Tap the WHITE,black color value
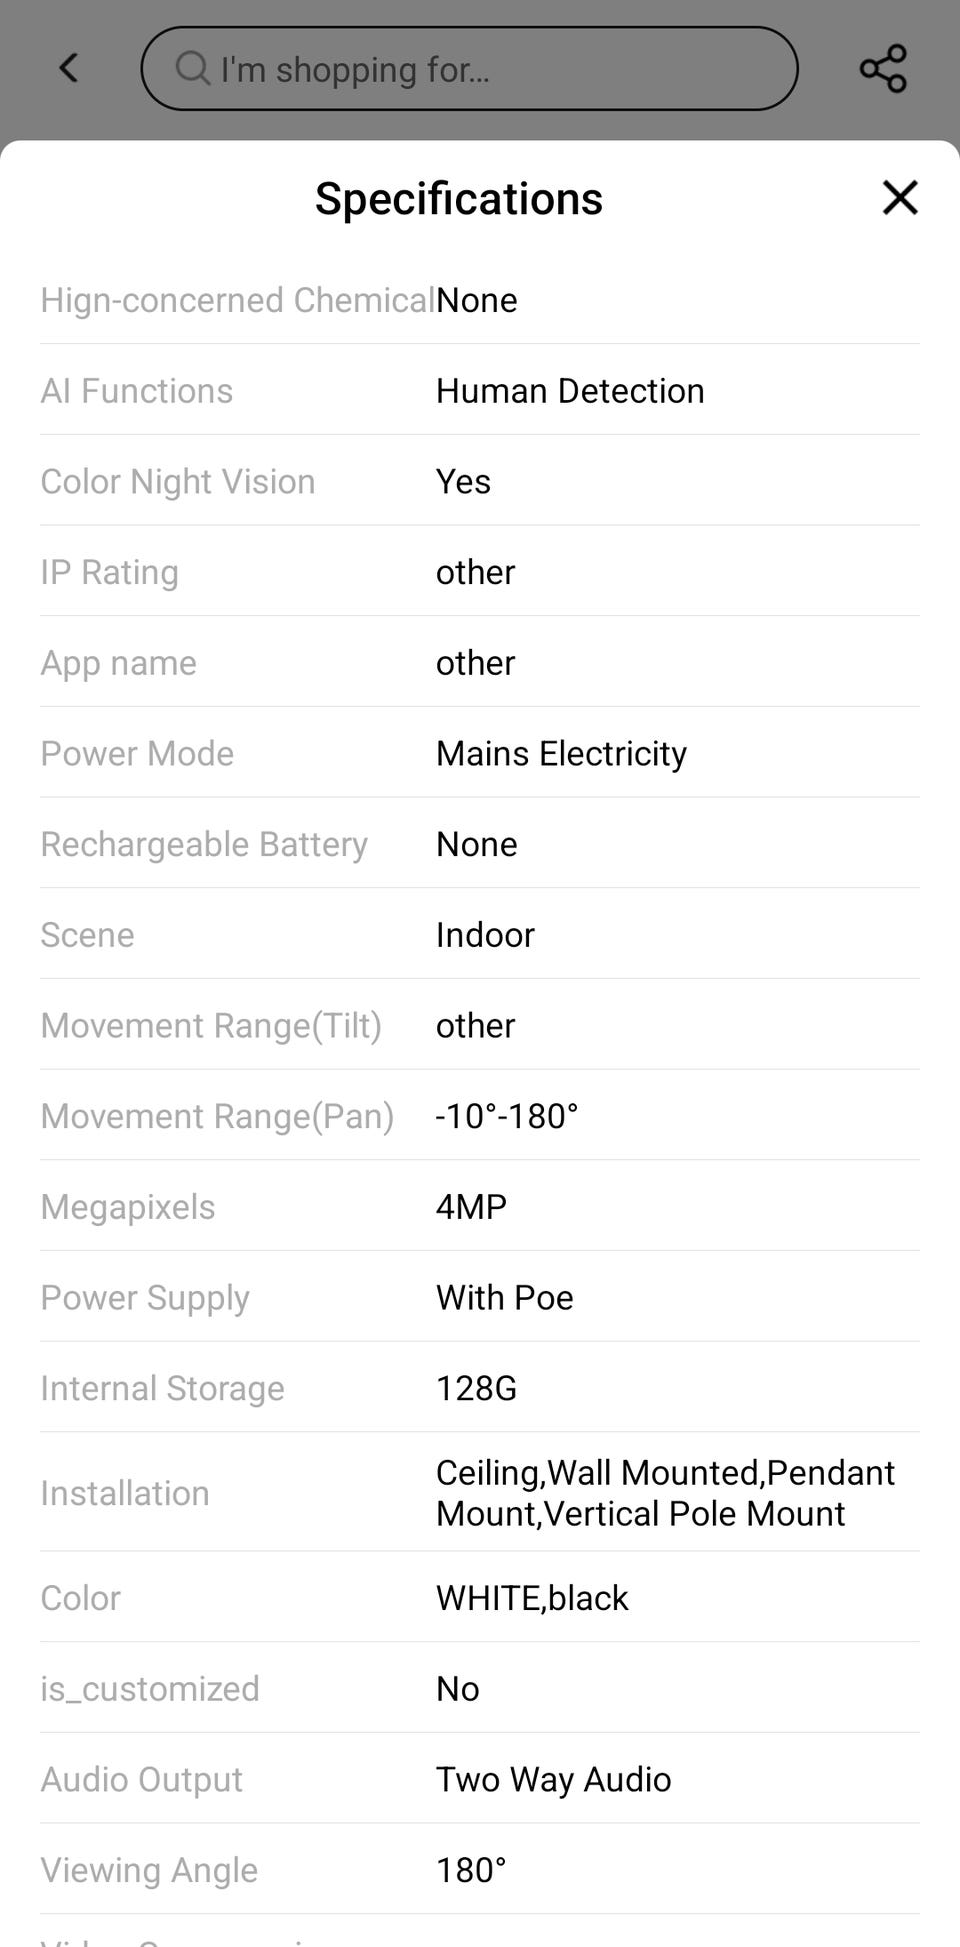Viewport: 960px width, 1947px height. tap(532, 1598)
